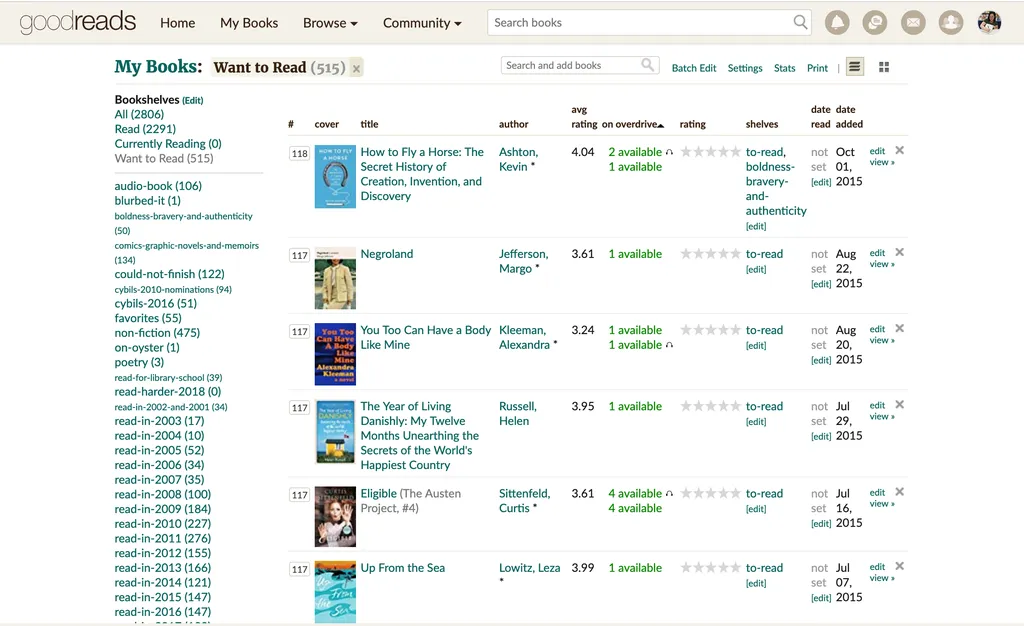1024x626 pixels.
Task: Go to Home in top navigation
Action: [178, 23]
